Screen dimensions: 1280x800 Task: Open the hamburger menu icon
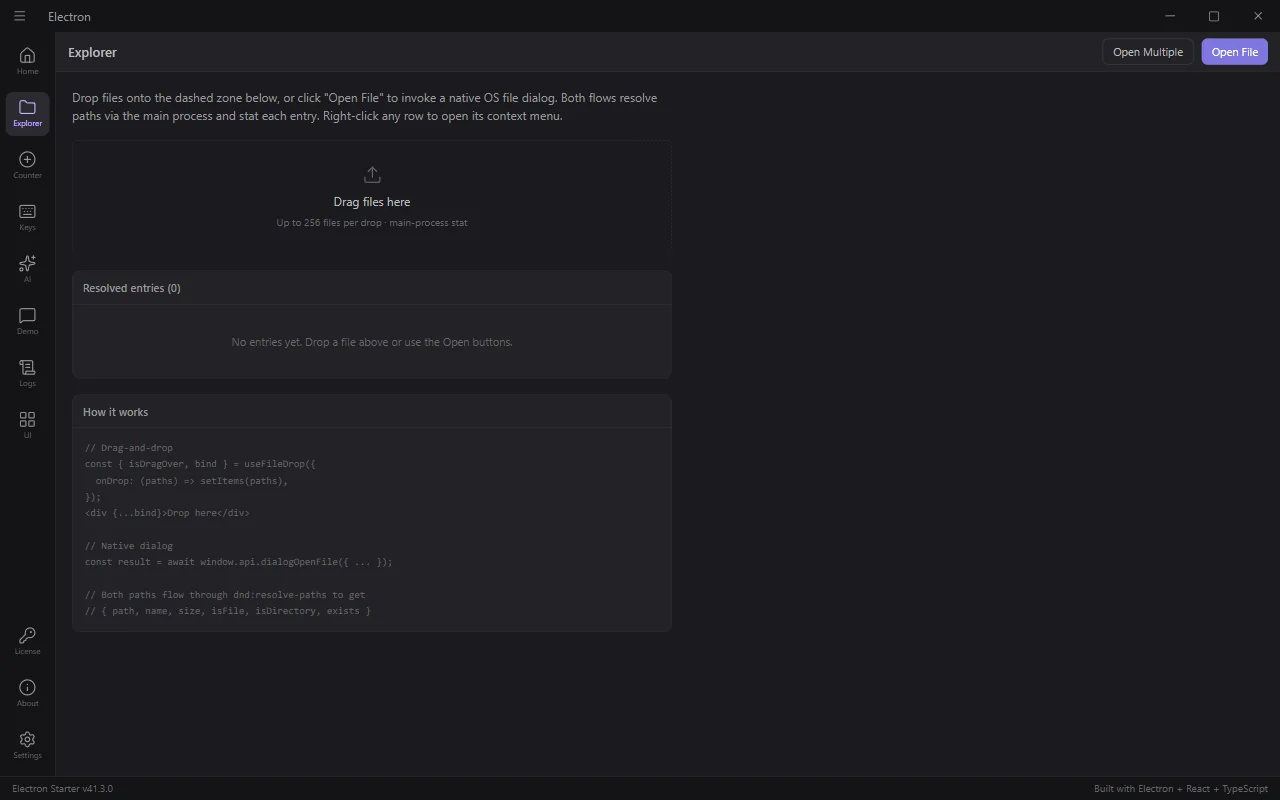(x=19, y=16)
